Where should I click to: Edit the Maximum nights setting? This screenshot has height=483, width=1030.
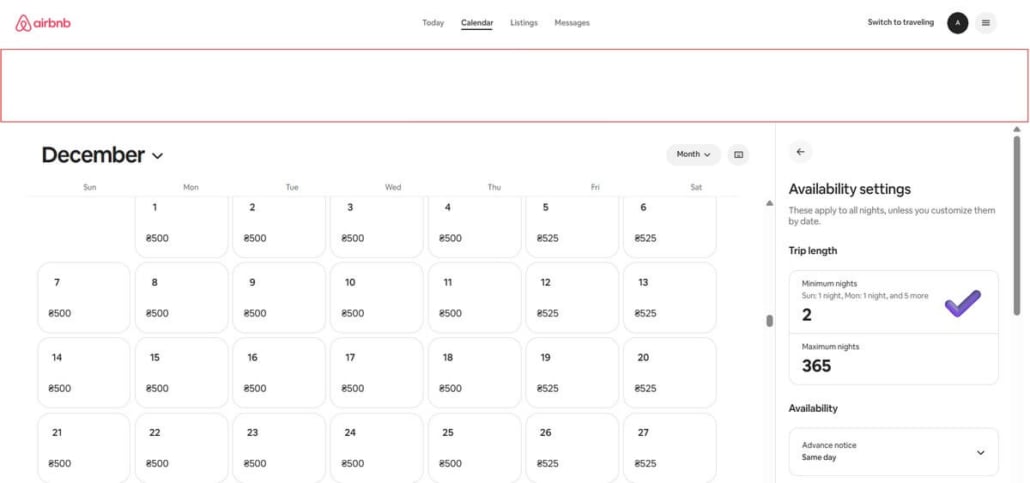pyautogui.click(x=893, y=359)
